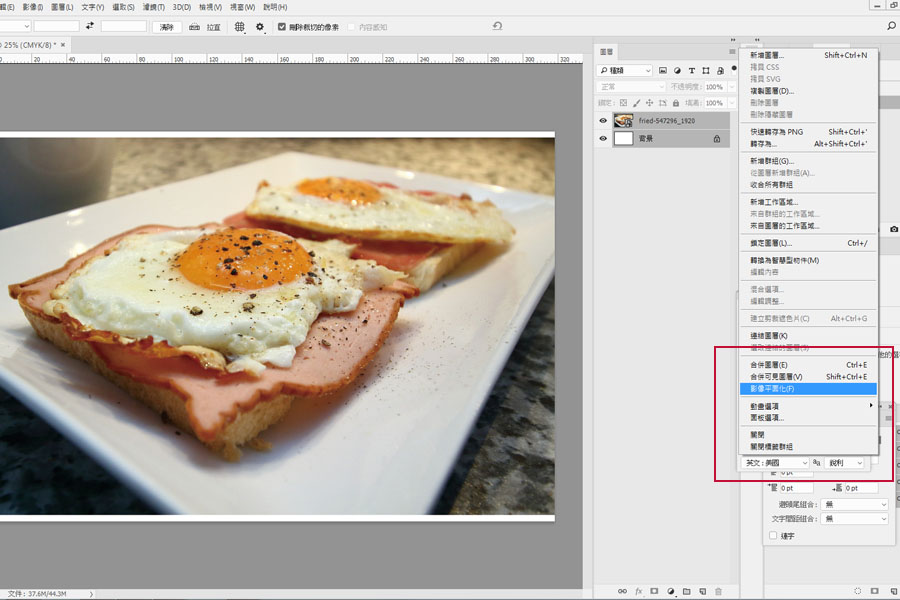Create a new layer icon
This screenshot has height=600, width=900.
(x=703, y=591)
